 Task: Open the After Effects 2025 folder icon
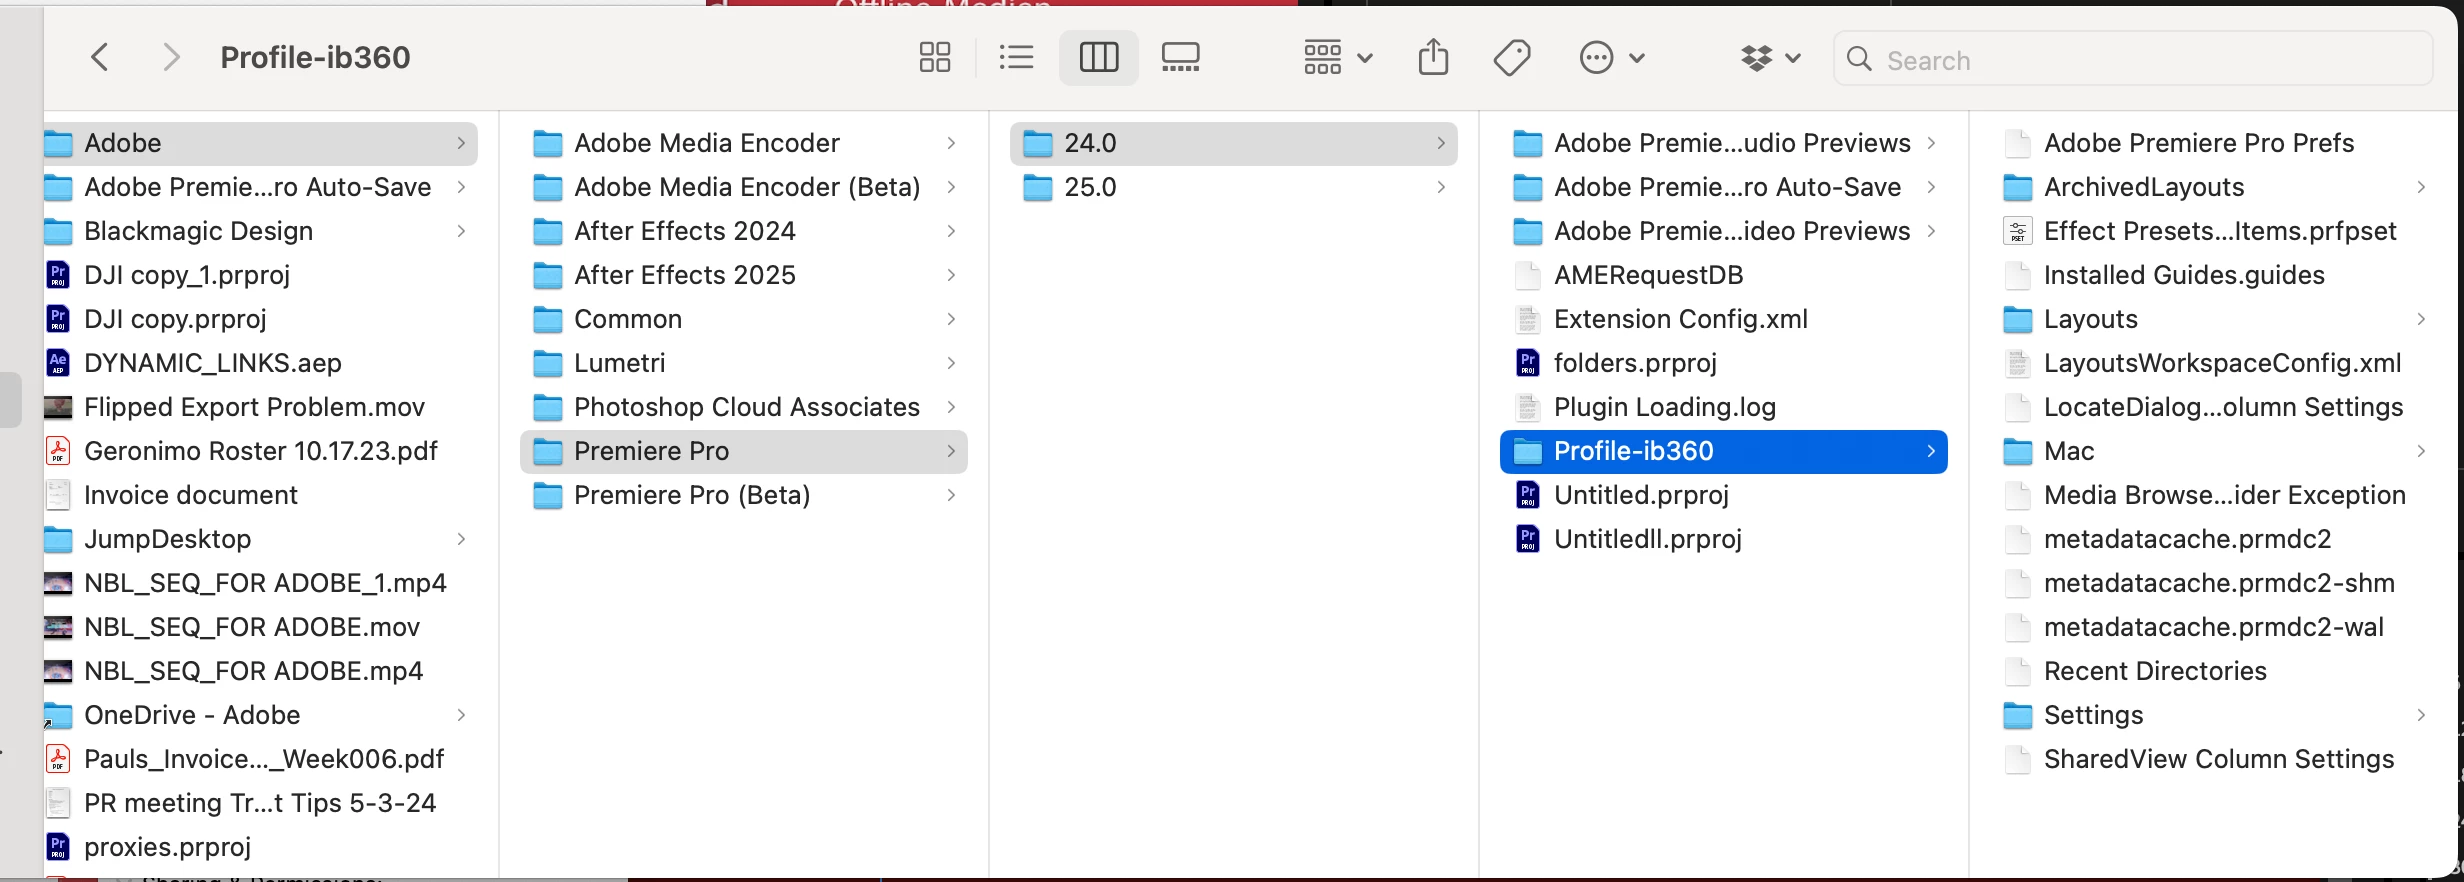click(x=547, y=275)
